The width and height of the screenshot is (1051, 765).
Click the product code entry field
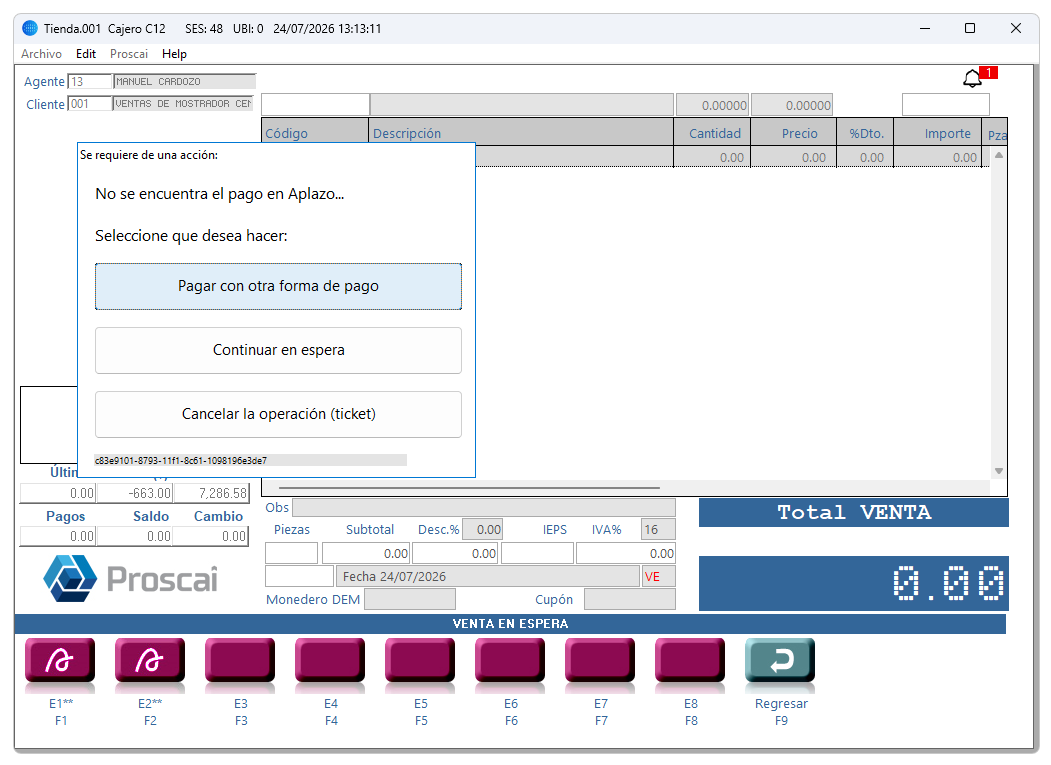click(x=315, y=105)
